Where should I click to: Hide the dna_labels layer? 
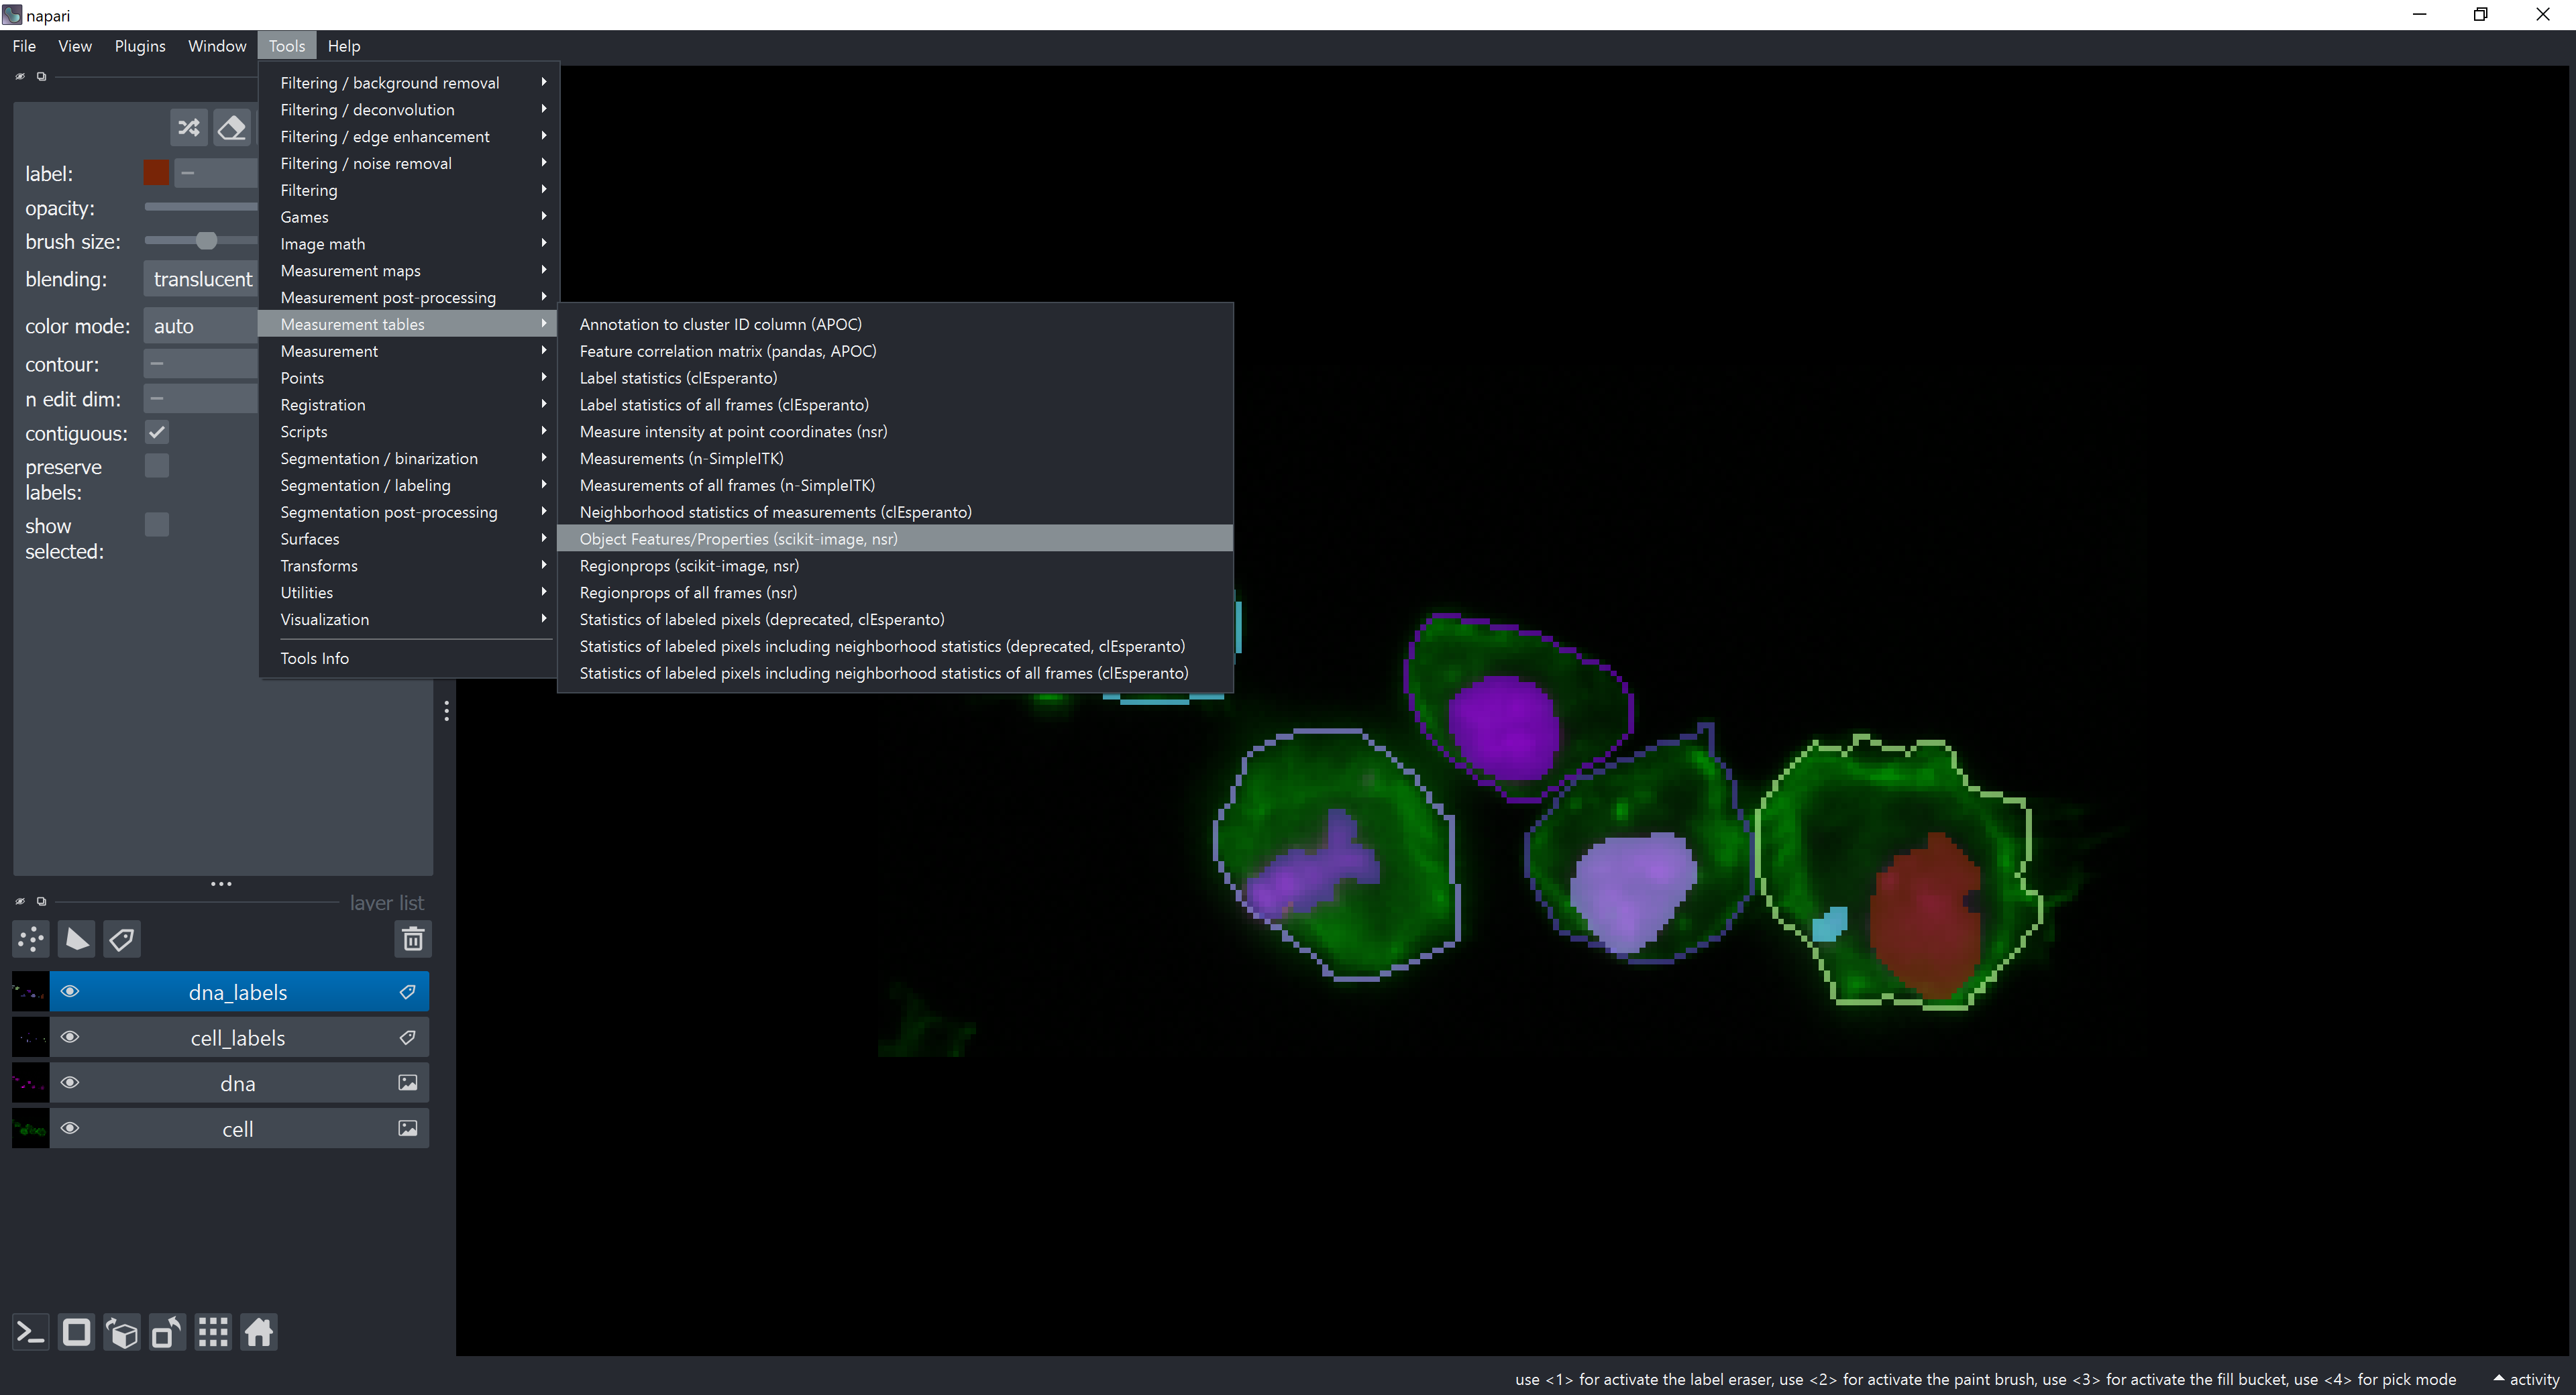point(70,992)
